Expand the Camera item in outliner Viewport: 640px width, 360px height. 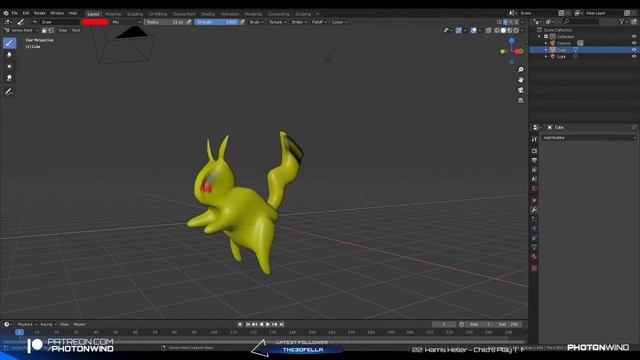point(546,43)
